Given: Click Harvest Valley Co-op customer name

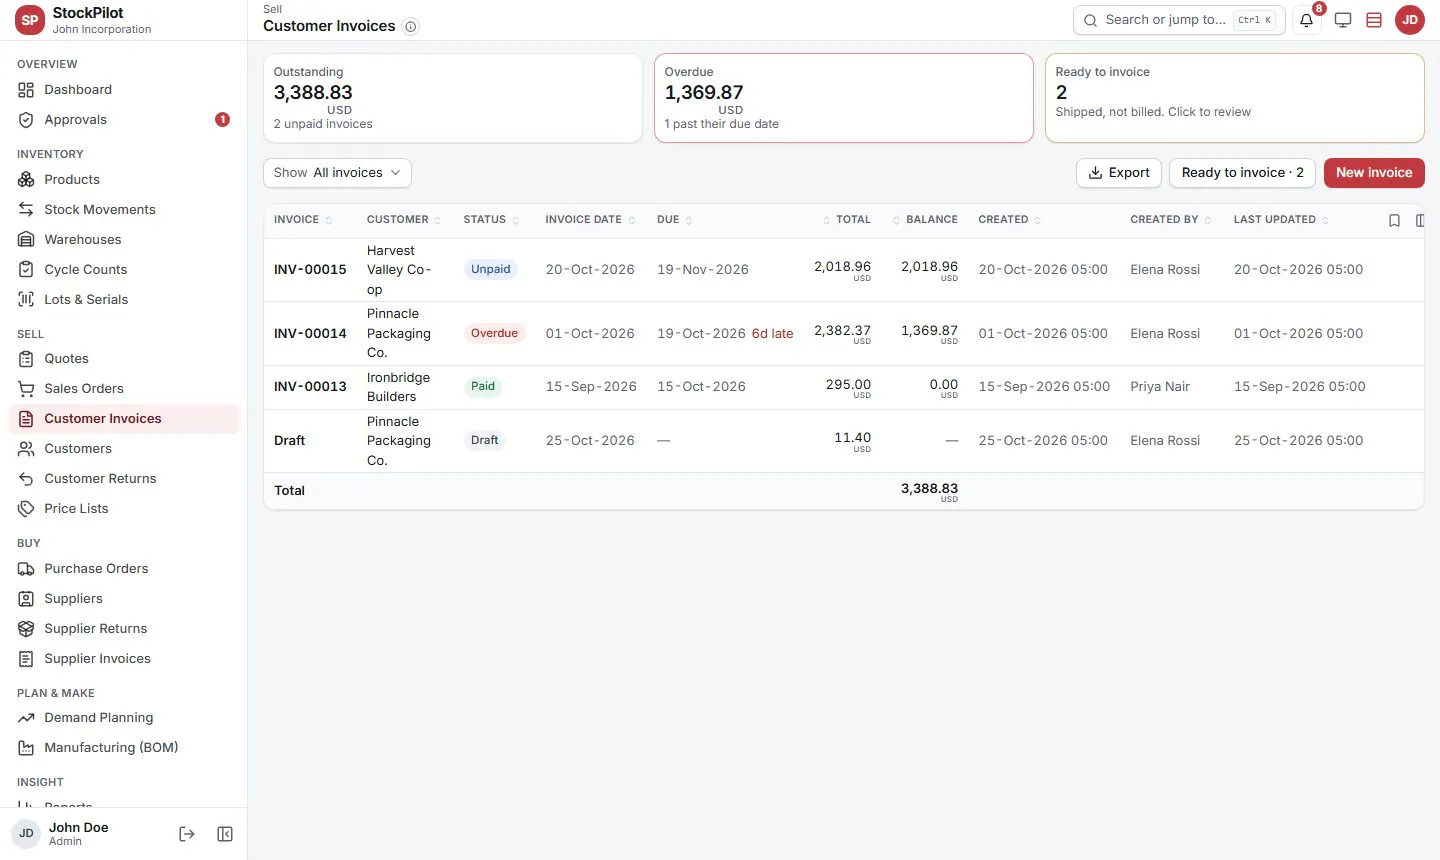Looking at the screenshot, I should coord(398,270).
